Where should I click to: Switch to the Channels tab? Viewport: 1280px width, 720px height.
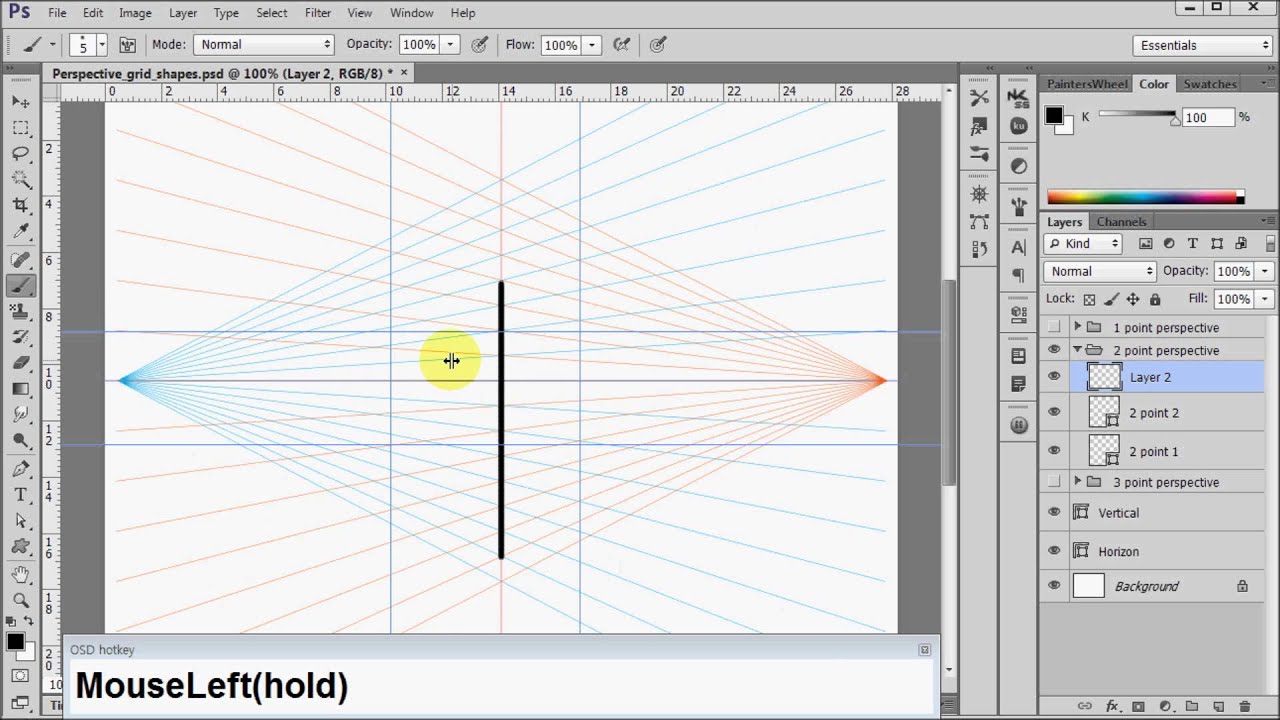click(1121, 222)
